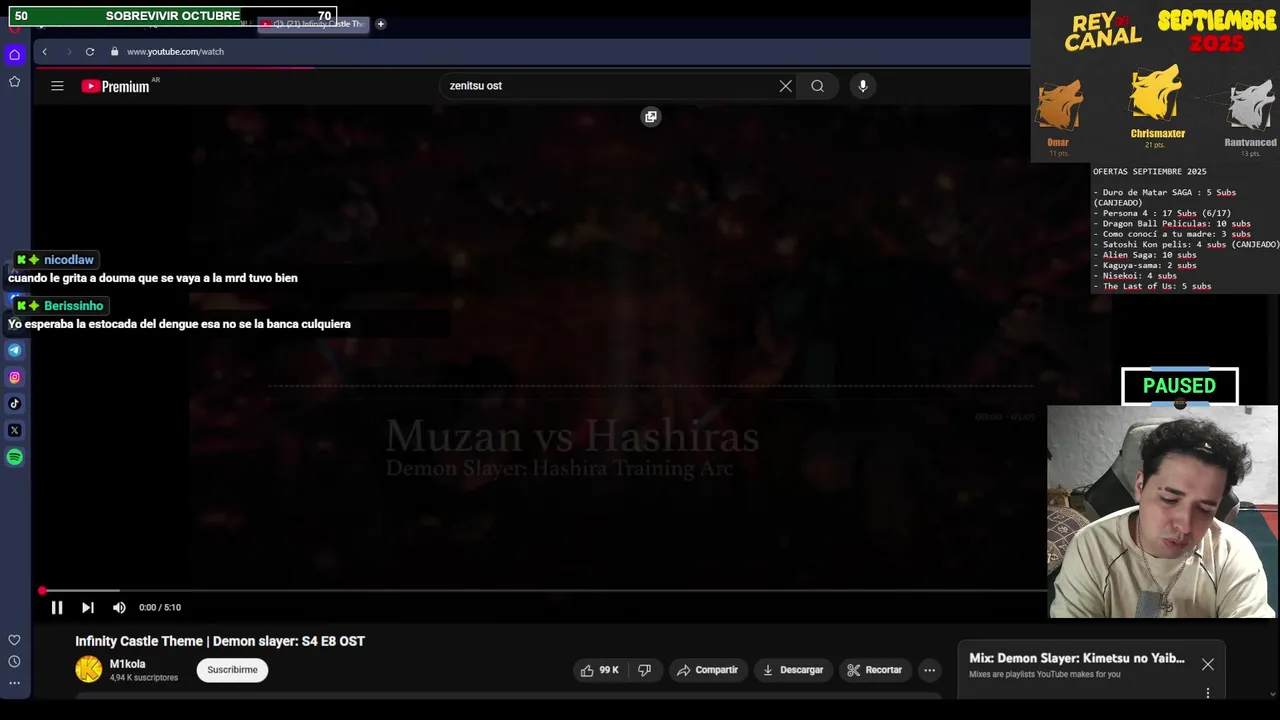Image resolution: width=1280 pixels, height=720 pixels.
Task: Reload the YouTube page
Action: pos(90,52)
